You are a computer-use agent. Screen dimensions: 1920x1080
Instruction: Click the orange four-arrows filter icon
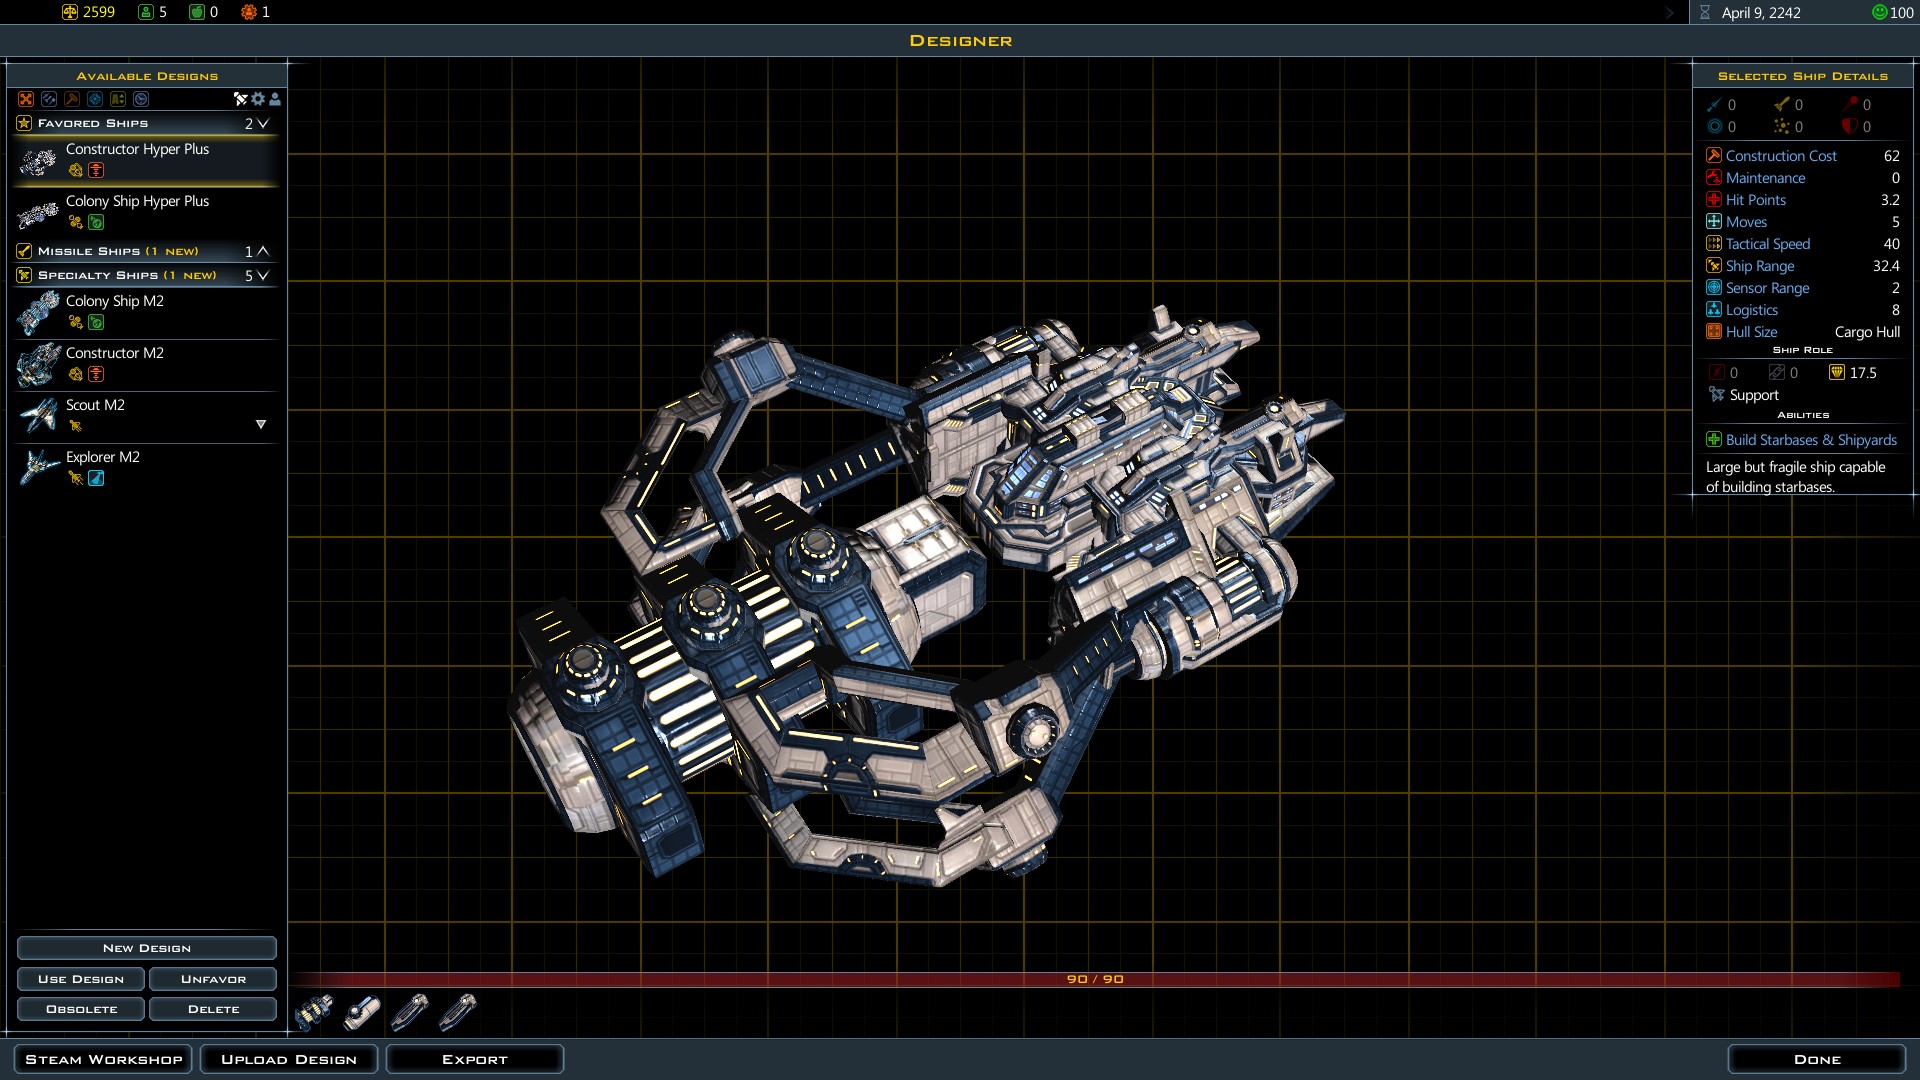(26, 99)
